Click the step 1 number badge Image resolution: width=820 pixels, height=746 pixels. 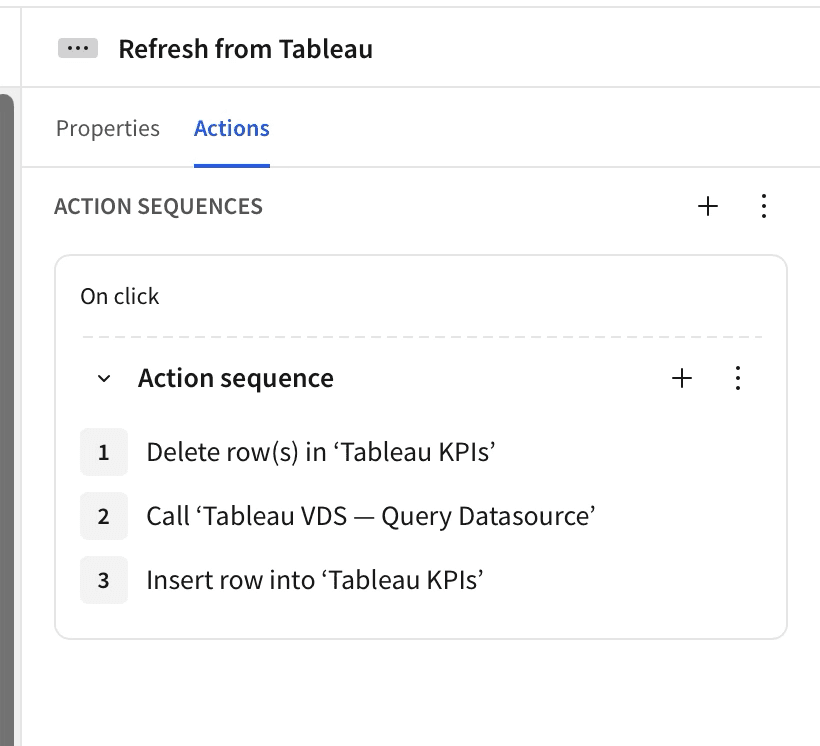pyautogui.click(x=104, y=452)
